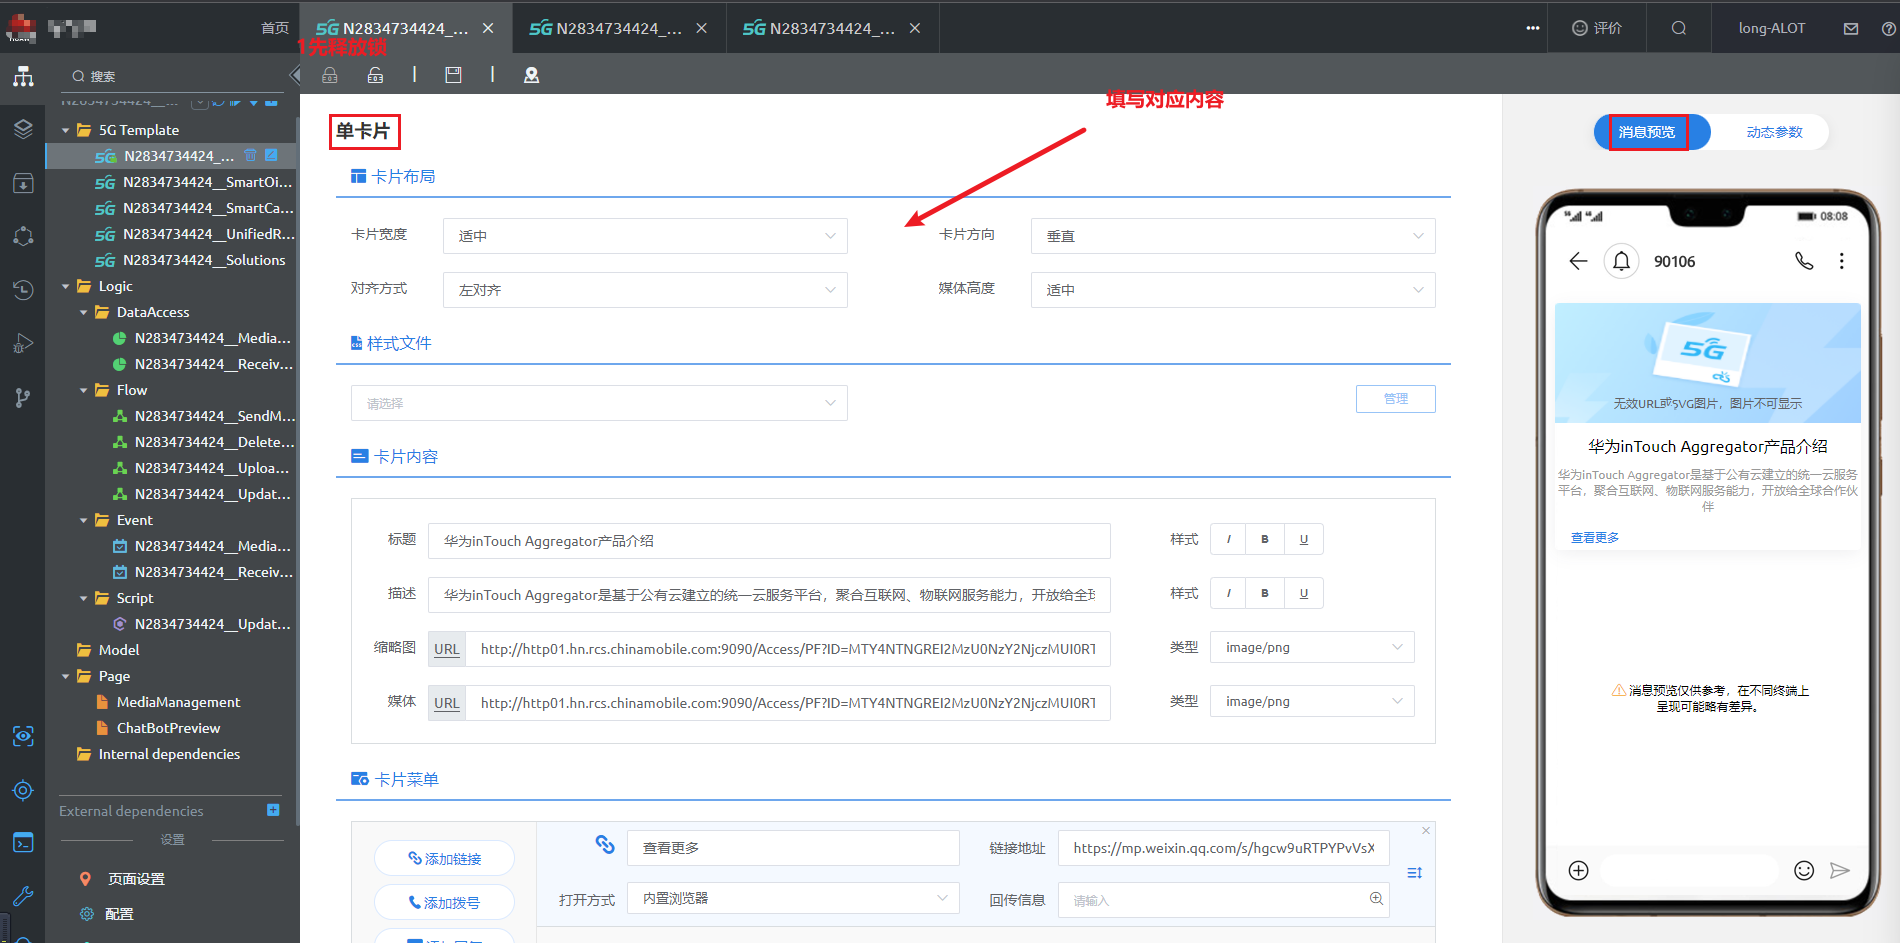Click the 标题 text input field
Image resolution: width=1900 pixels, height=943 pixels.
click(769, 541)
